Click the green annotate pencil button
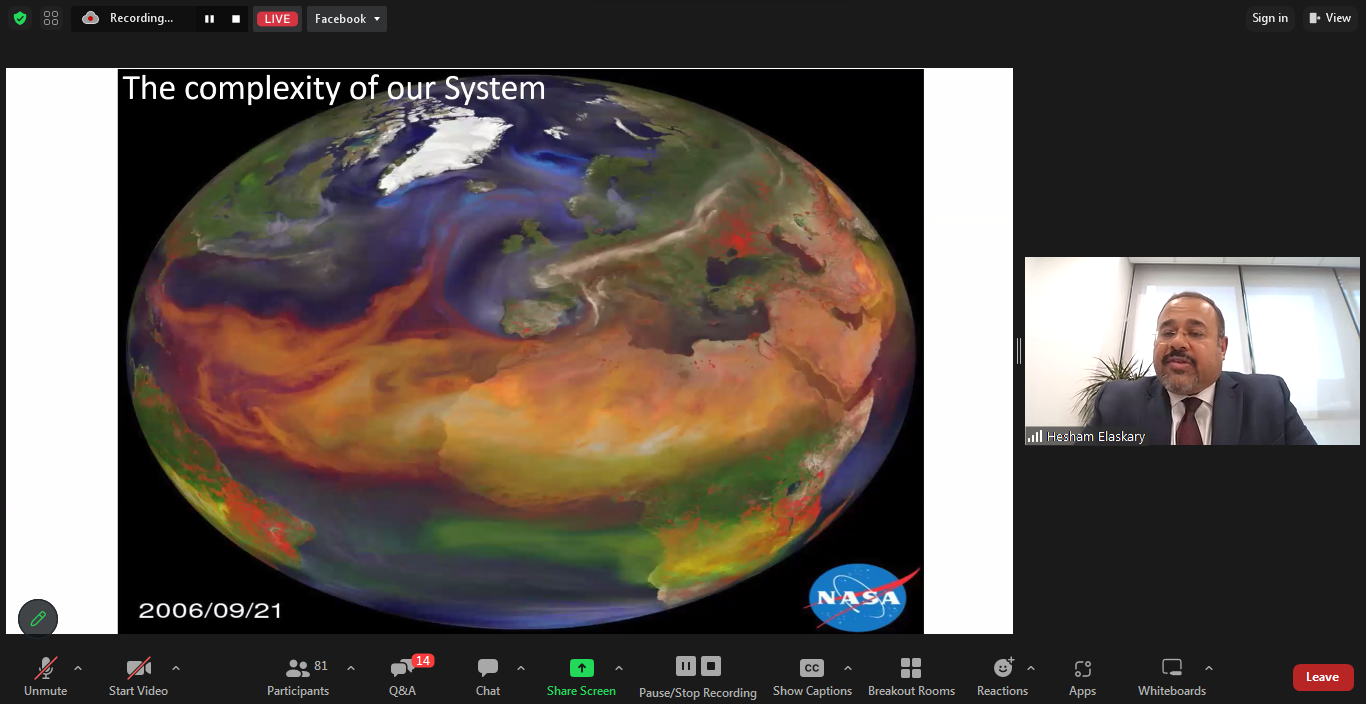The width and height of the screenshot is (1366, 704). tap(38, 618)
